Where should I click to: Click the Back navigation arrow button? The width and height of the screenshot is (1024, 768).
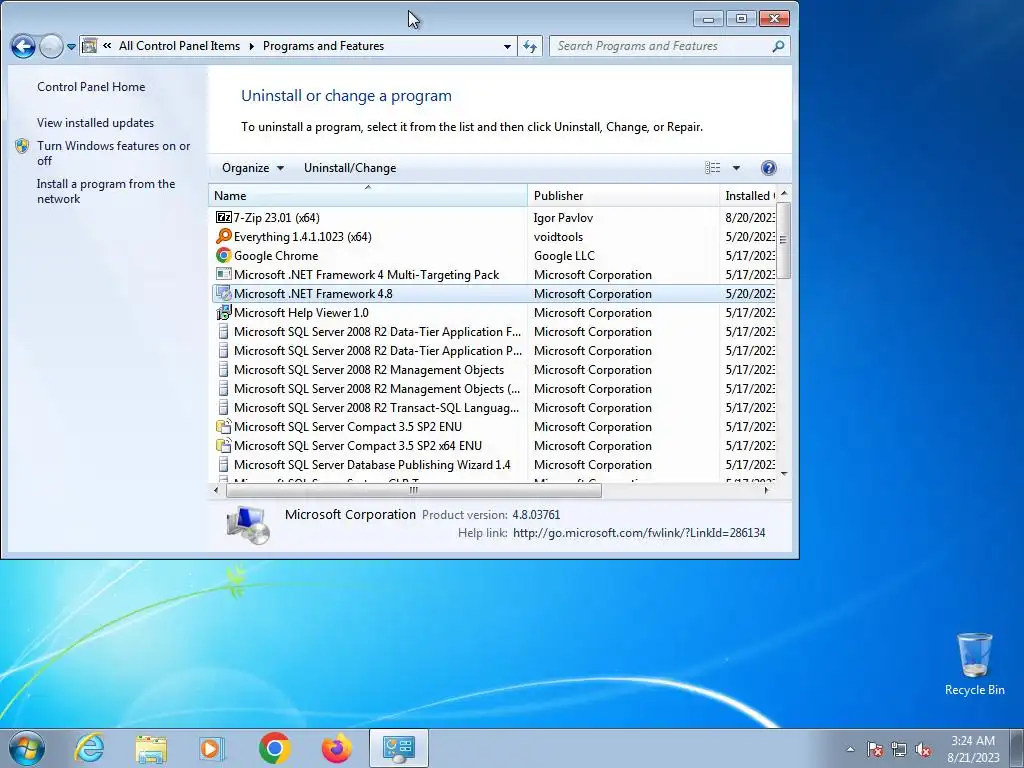(23, 46)
